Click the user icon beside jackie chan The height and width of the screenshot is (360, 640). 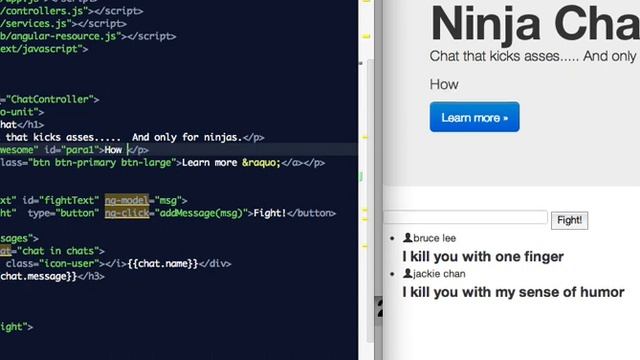click(407, 273)
